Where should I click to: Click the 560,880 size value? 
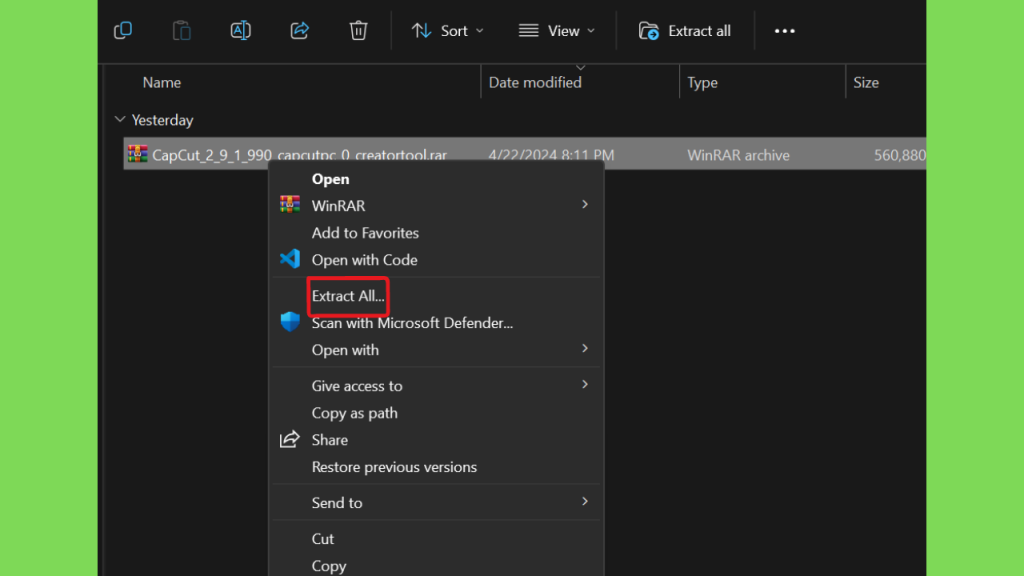click(x=900, y=155)
